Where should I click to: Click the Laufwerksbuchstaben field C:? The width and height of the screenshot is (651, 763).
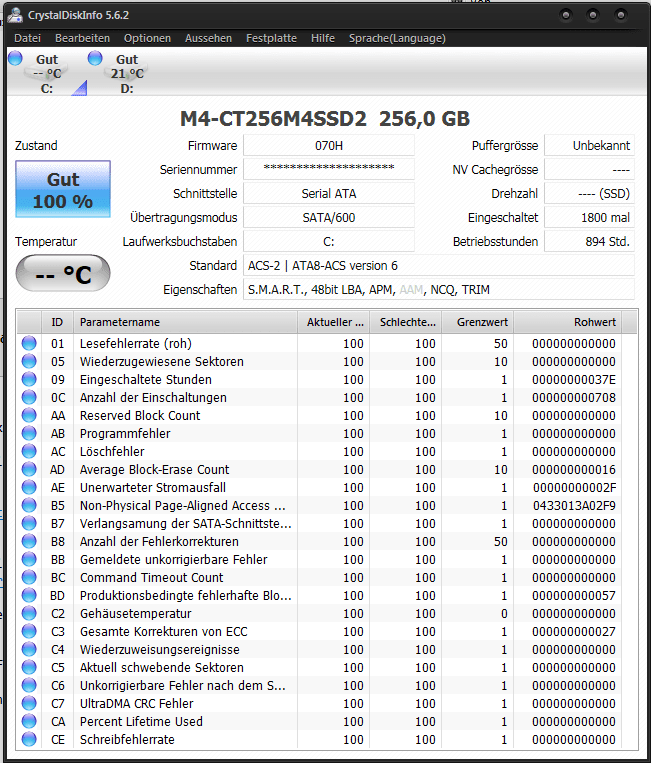pyautogui.click(x=329, y=241)
